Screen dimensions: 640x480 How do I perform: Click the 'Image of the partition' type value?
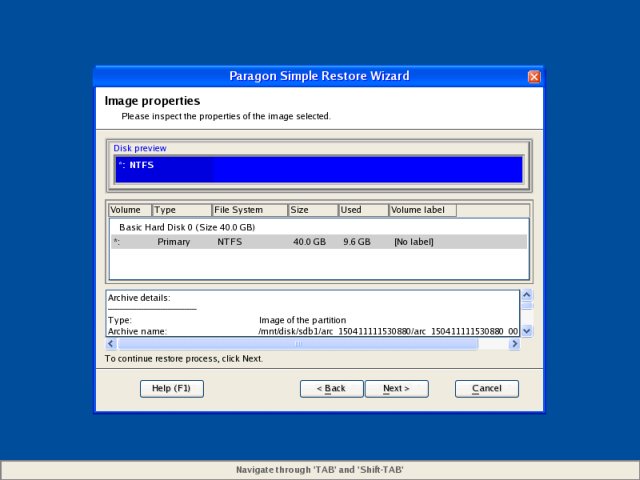(302, 320)
